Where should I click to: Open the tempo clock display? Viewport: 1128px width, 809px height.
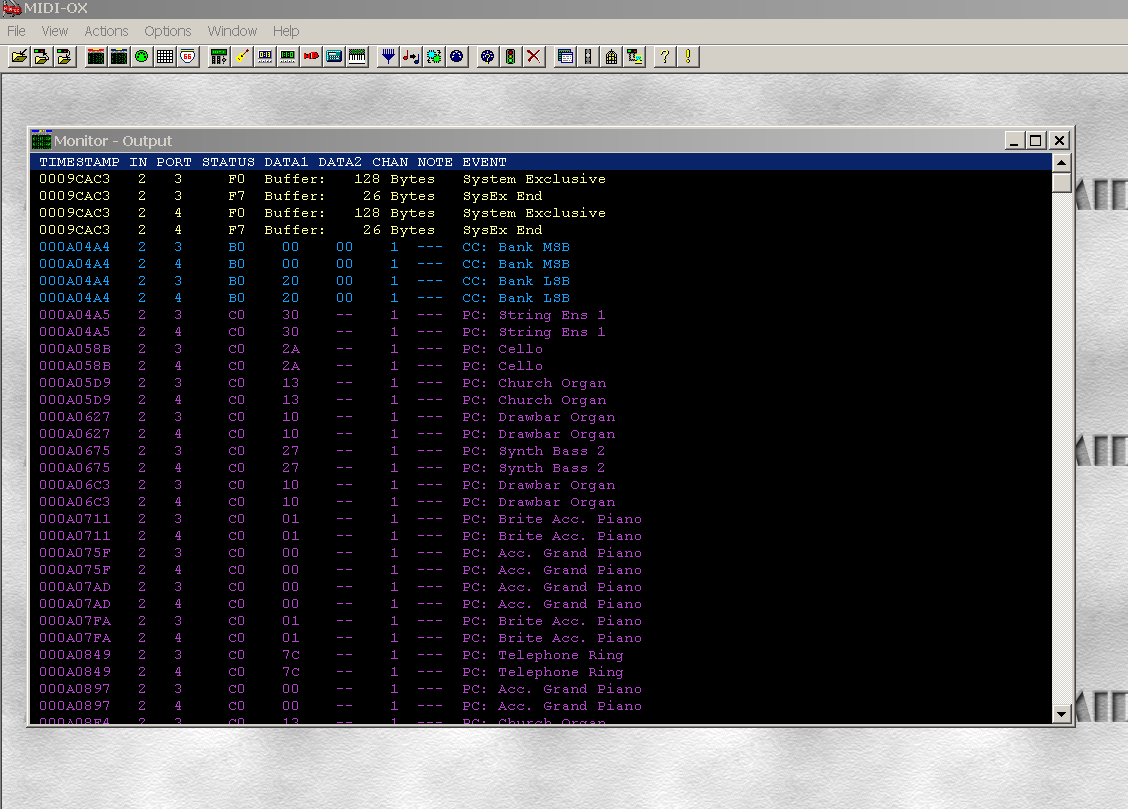point(287,57)
